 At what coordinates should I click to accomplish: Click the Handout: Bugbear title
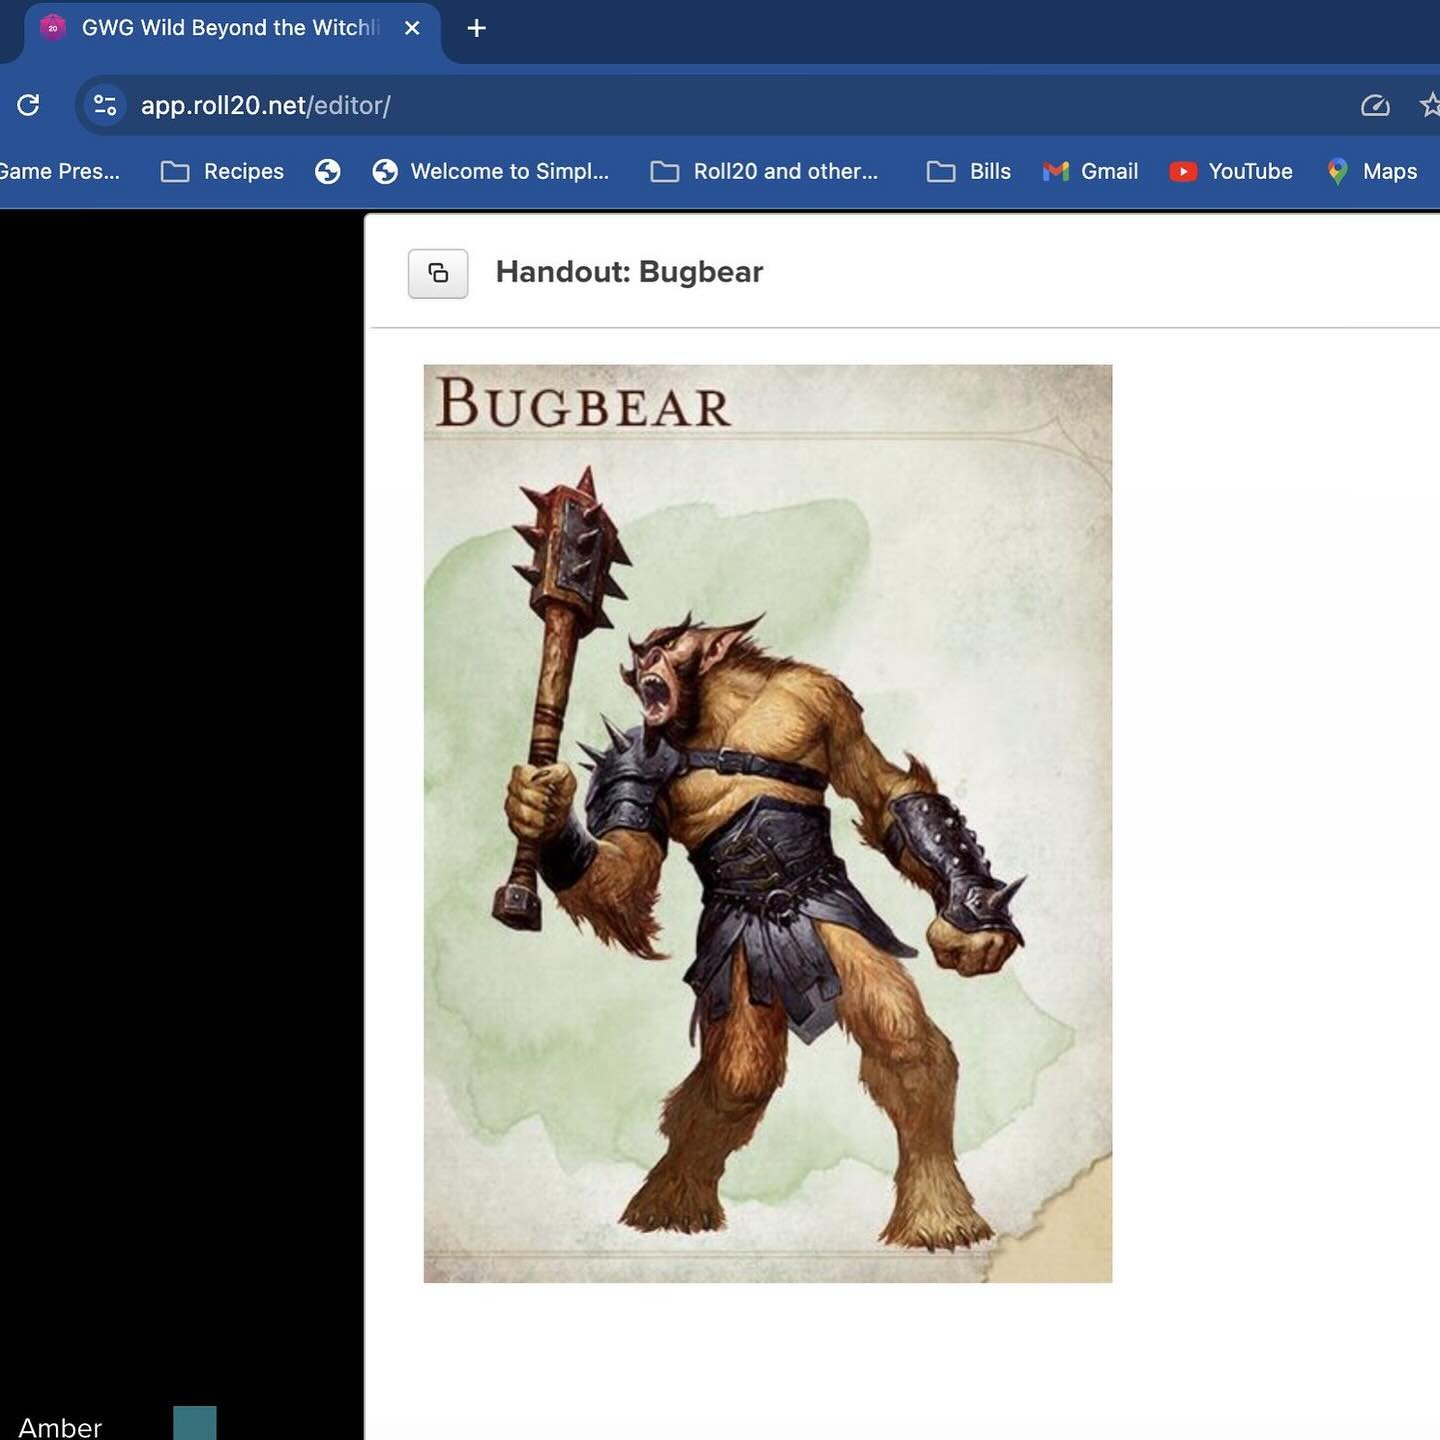coord(629,272)
